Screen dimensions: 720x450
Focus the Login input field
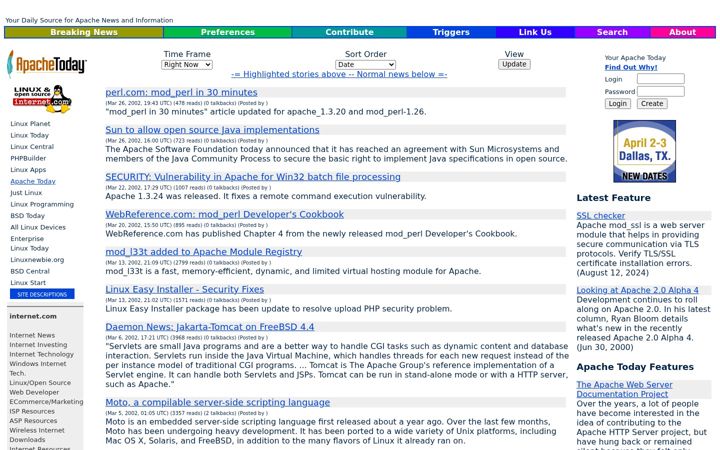click(x=660, y=79)
